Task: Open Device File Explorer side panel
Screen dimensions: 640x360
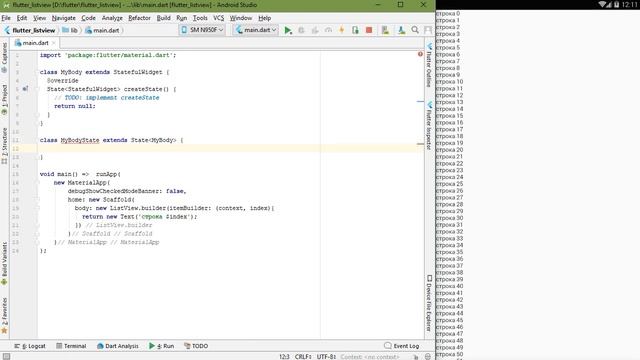Action: point(429,303)
